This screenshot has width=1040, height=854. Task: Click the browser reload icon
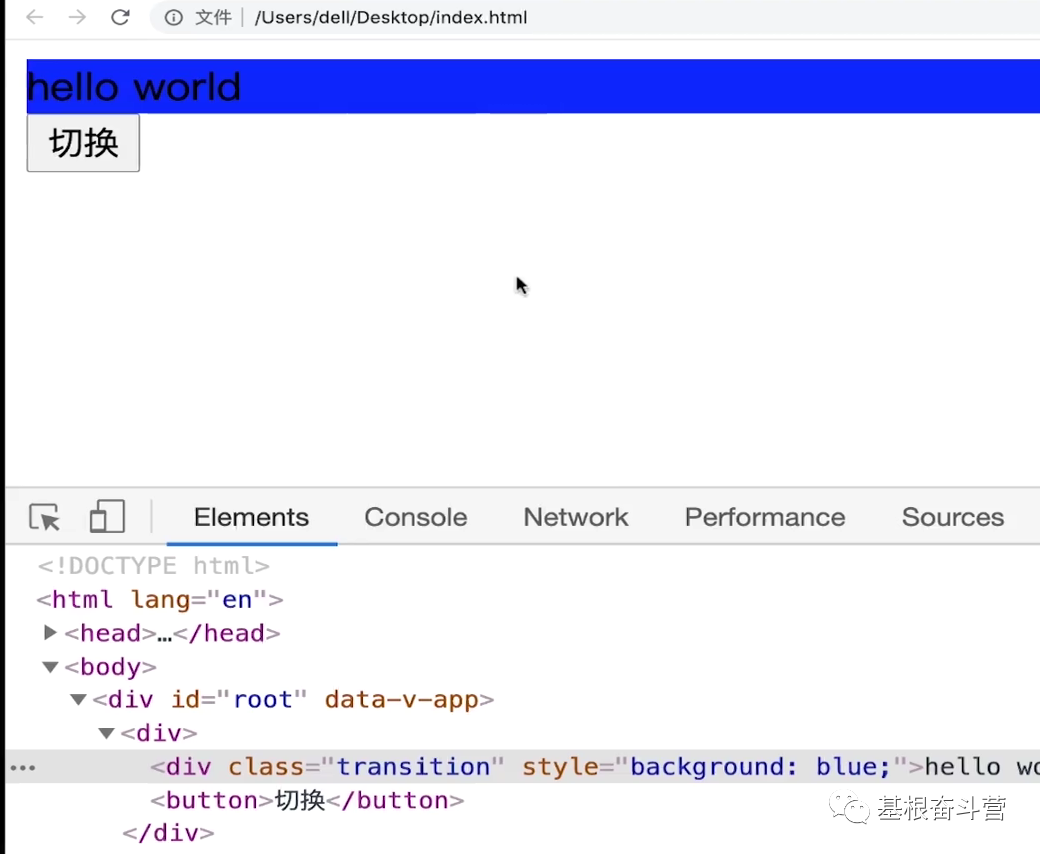pos(120,17)
